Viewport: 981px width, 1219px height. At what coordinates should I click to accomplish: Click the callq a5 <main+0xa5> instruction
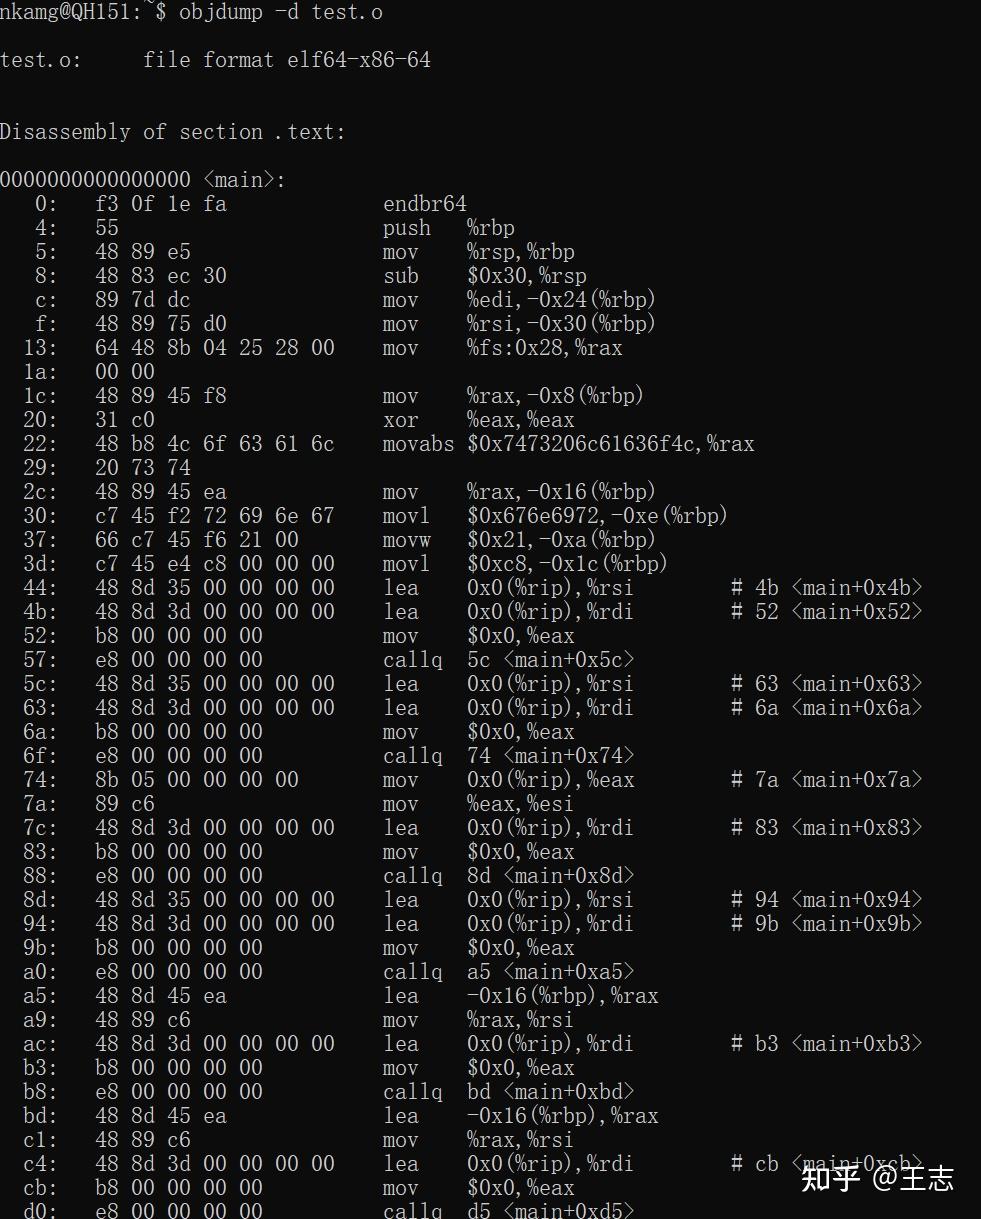click(509, 972)
